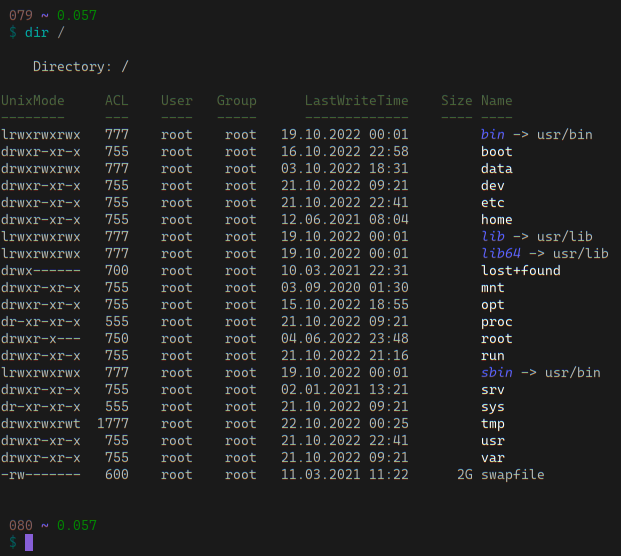Click the 'usr/bin' target of sbin

click(x=573, y=373)
